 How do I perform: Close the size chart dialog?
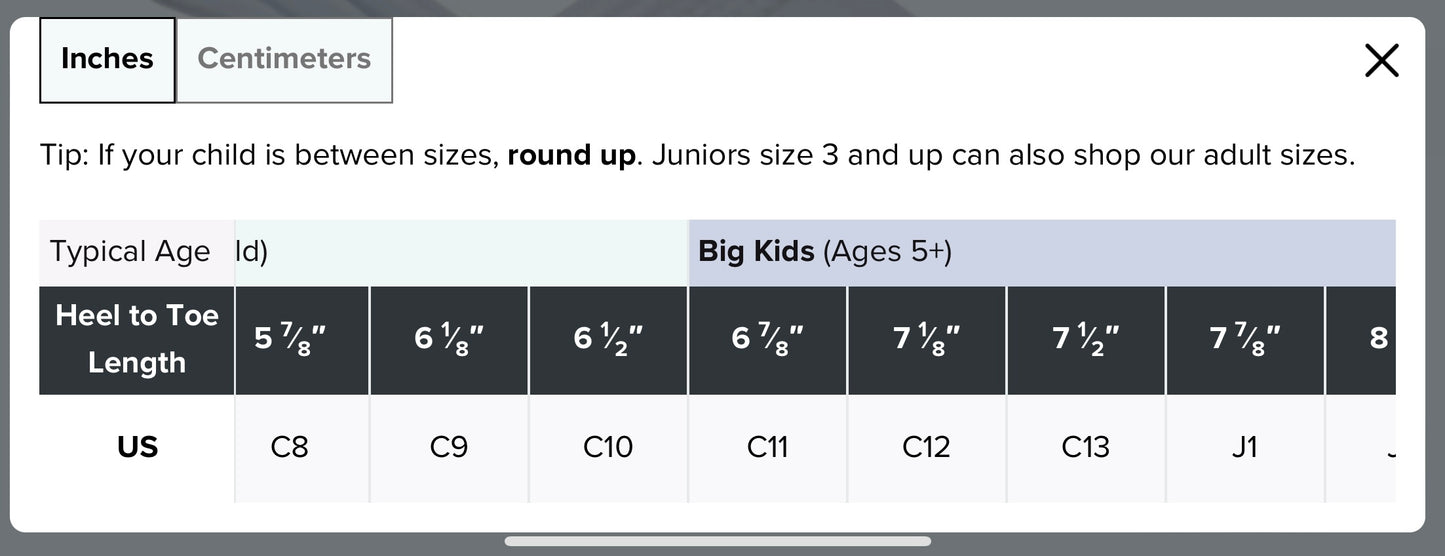tap(1381, 61)
